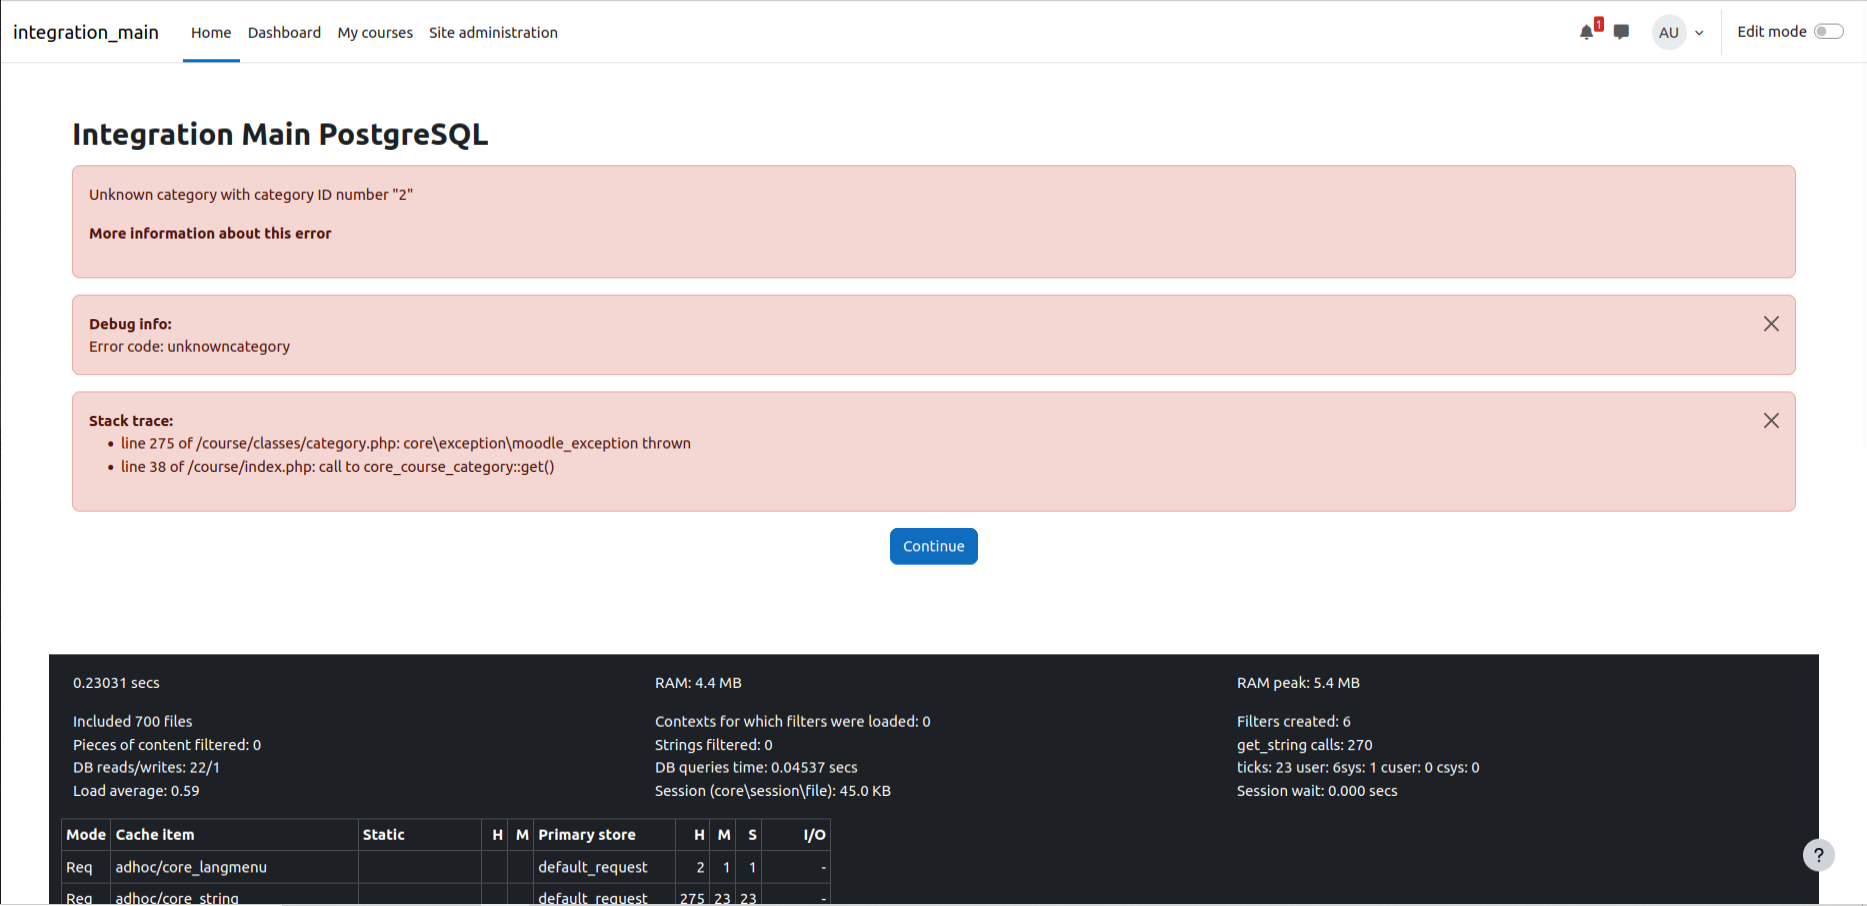
Task: Click the RAM peak: 5.4 MB stat
Action: coord(1298,683)
